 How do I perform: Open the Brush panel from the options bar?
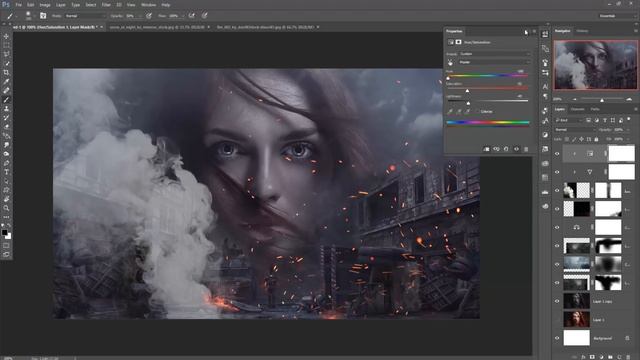click(x=43, y=16)
